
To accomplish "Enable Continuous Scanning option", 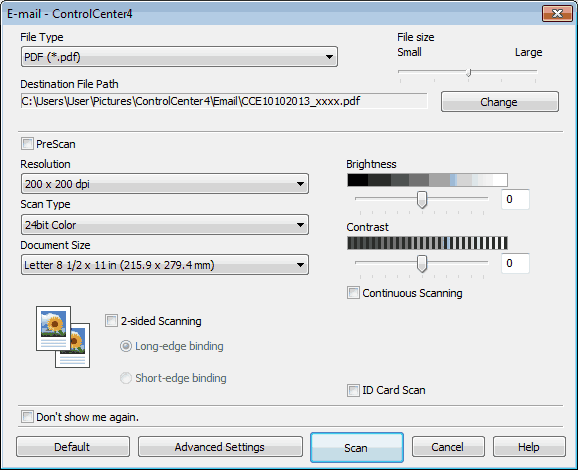I will [x=353, y=293].
